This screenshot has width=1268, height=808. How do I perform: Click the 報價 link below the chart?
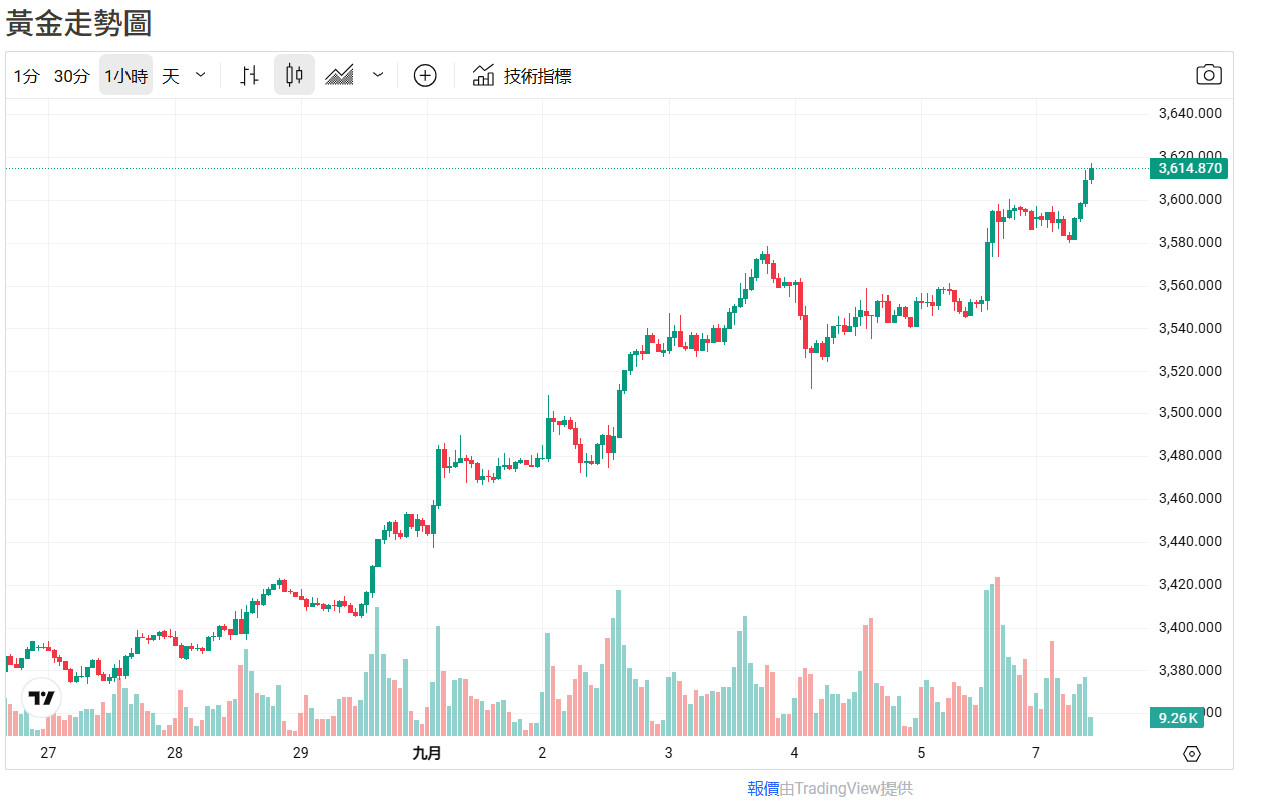[763, 788]
